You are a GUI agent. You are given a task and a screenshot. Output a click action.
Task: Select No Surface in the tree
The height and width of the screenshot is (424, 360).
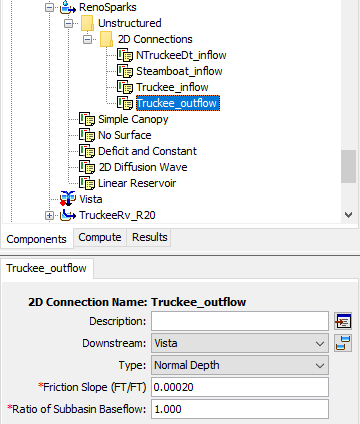tap(125, 135)
